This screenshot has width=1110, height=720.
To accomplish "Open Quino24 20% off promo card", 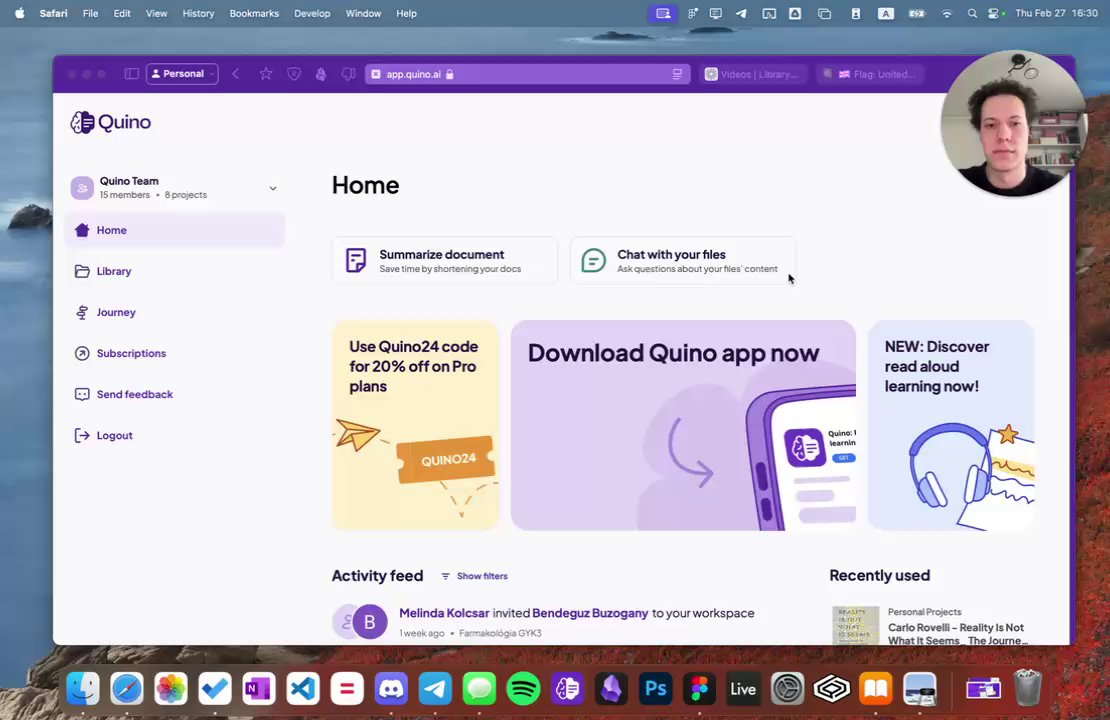I will pos(416,425).
